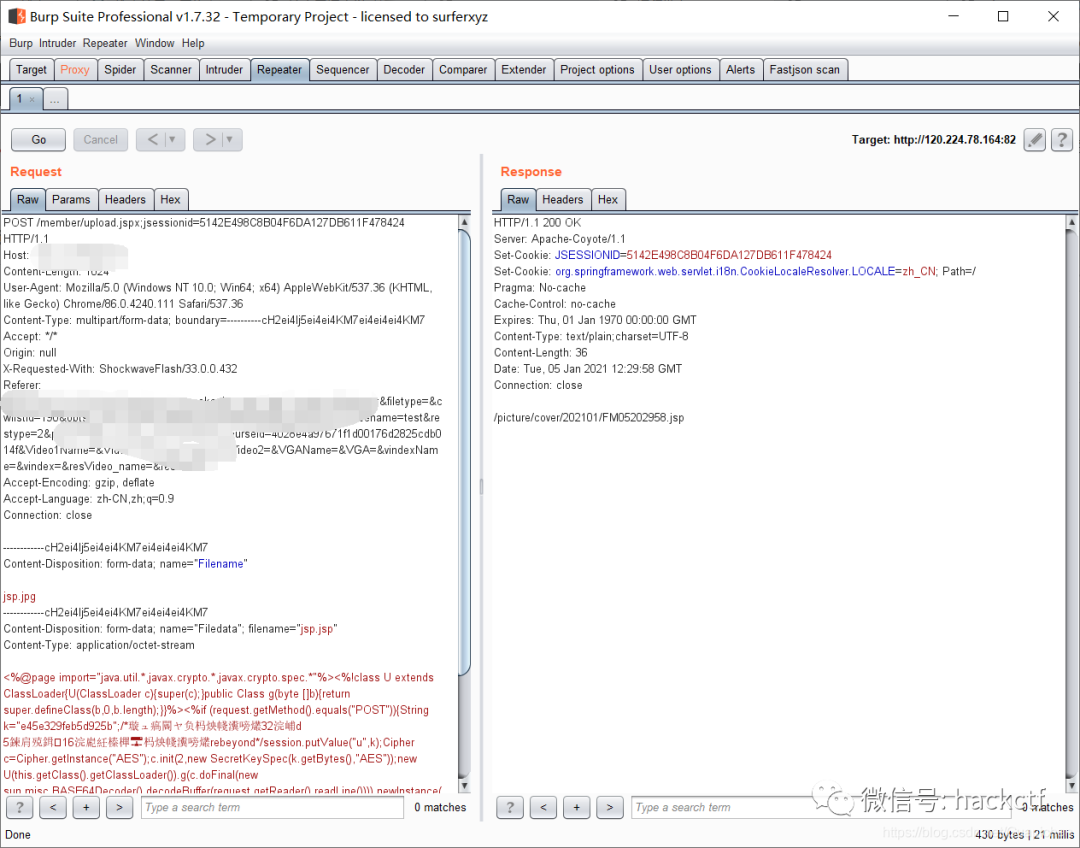Click the plus button in response search
Viewport: 1080px width, 848px height.
click(x=577, y=807)
